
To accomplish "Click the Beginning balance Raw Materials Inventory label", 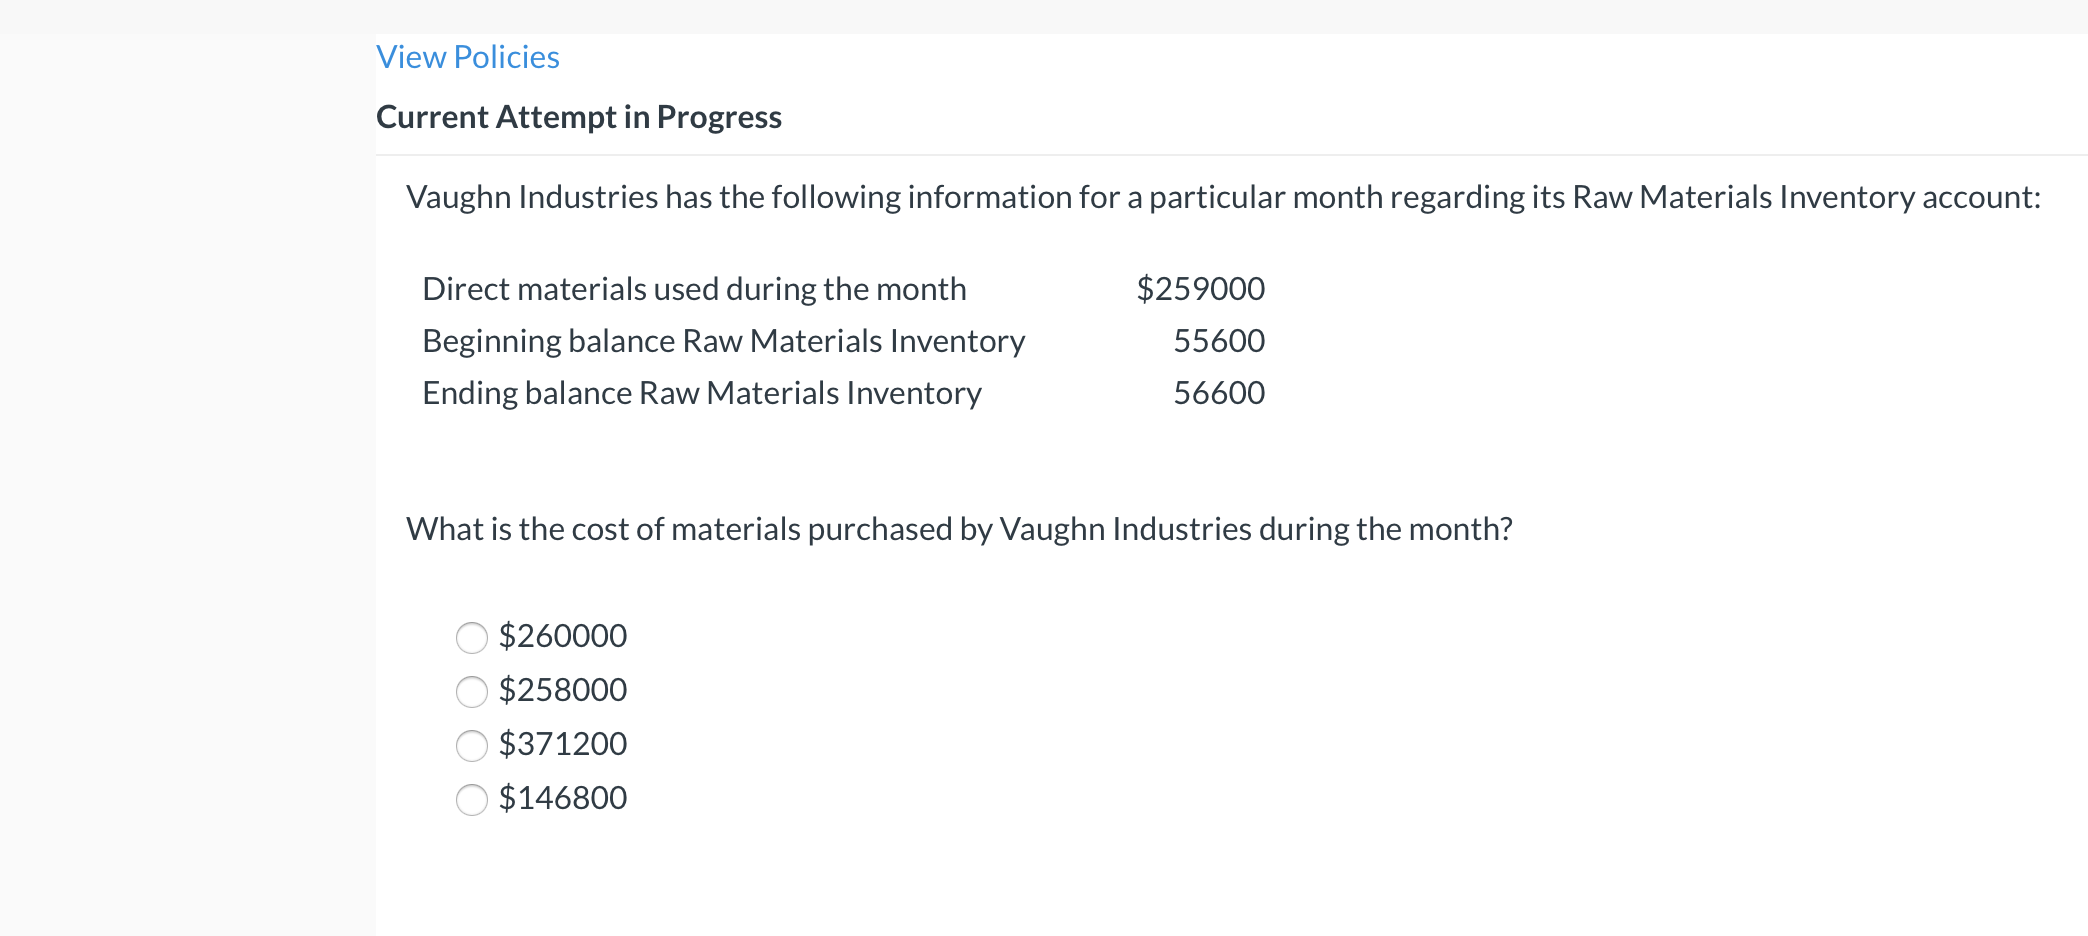I will pyautogui.click(x=723, y=341).
